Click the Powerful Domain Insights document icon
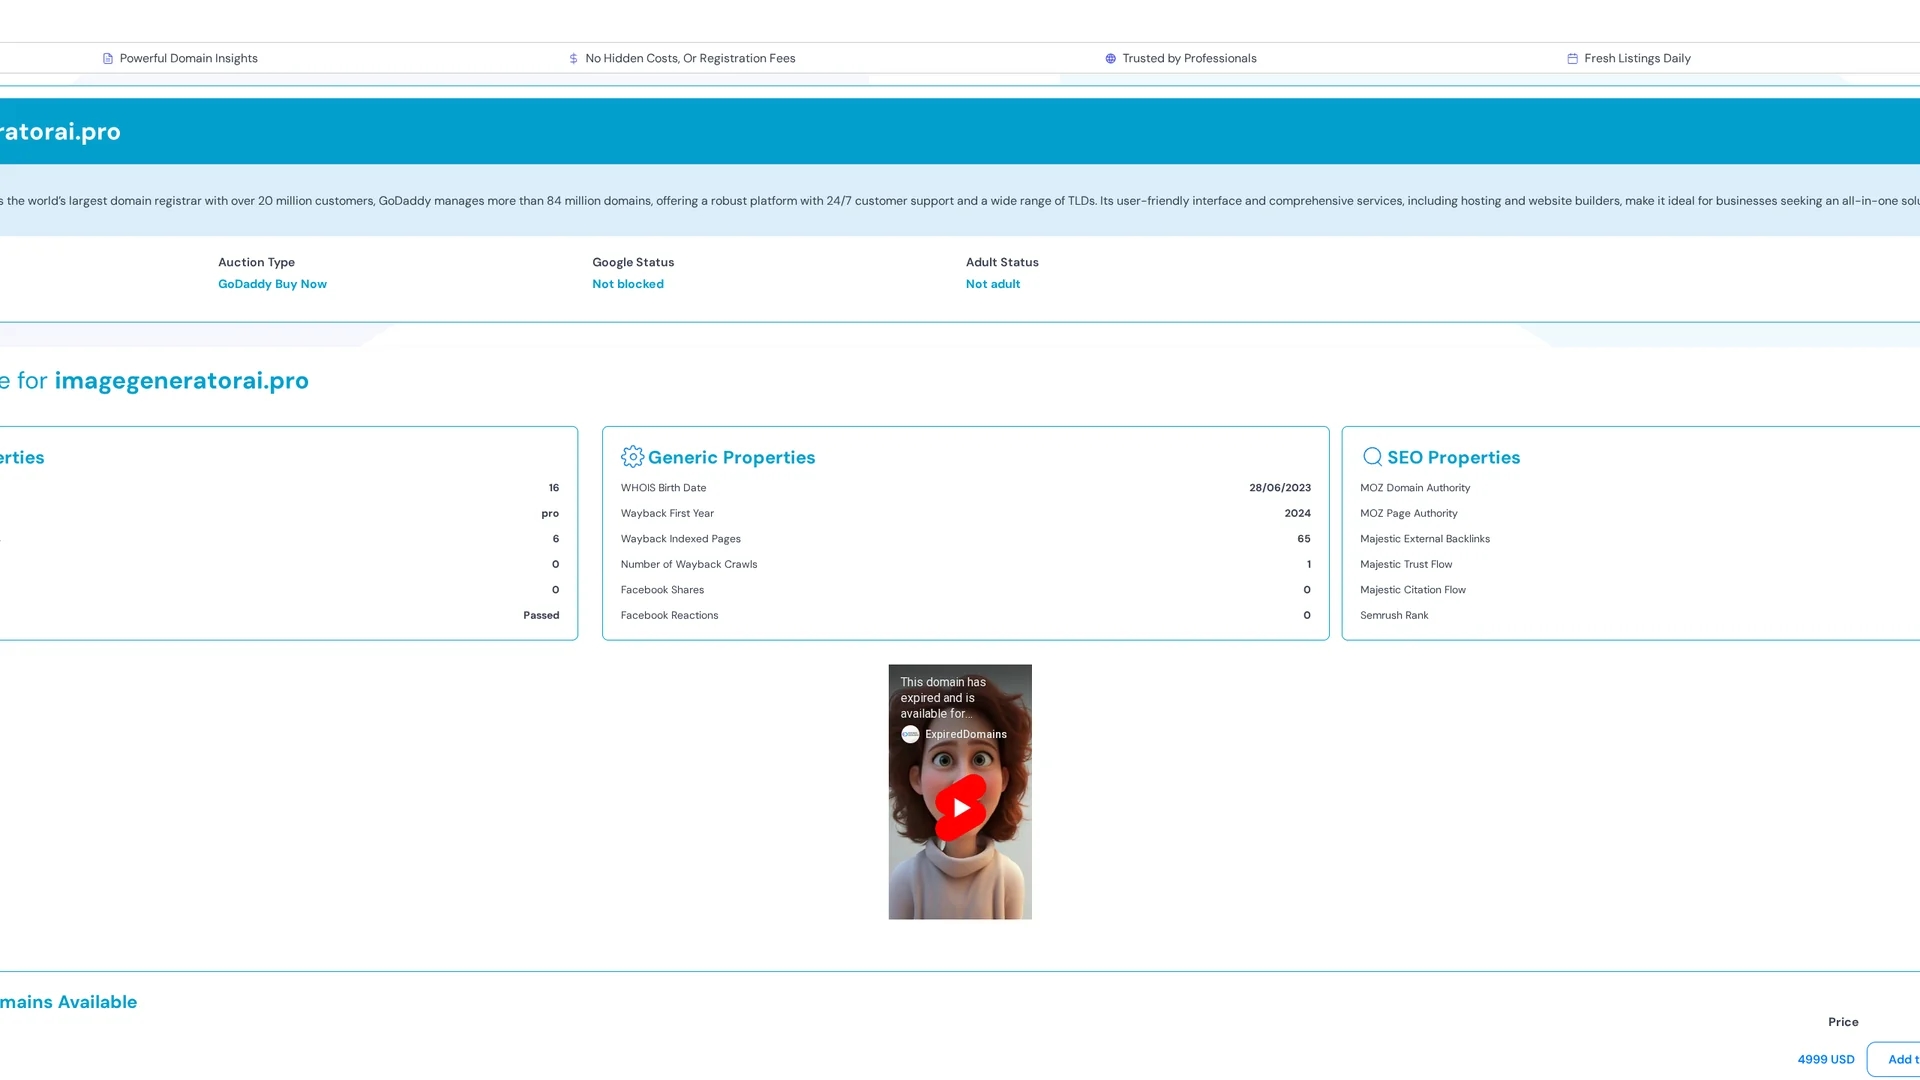The image size is (1920, 1080). pos(108,59)
